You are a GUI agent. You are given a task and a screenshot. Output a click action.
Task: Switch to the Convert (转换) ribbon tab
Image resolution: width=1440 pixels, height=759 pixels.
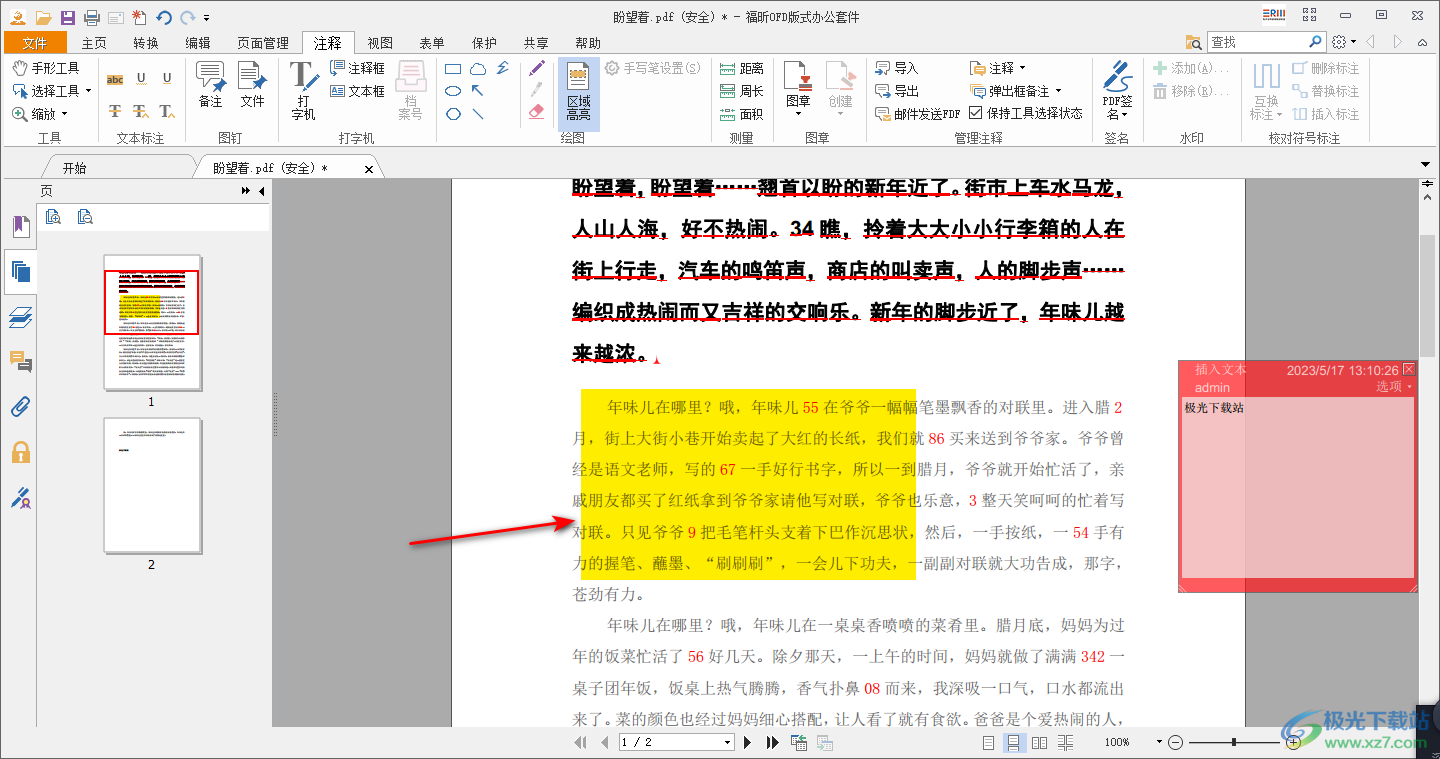pos(146,43)
